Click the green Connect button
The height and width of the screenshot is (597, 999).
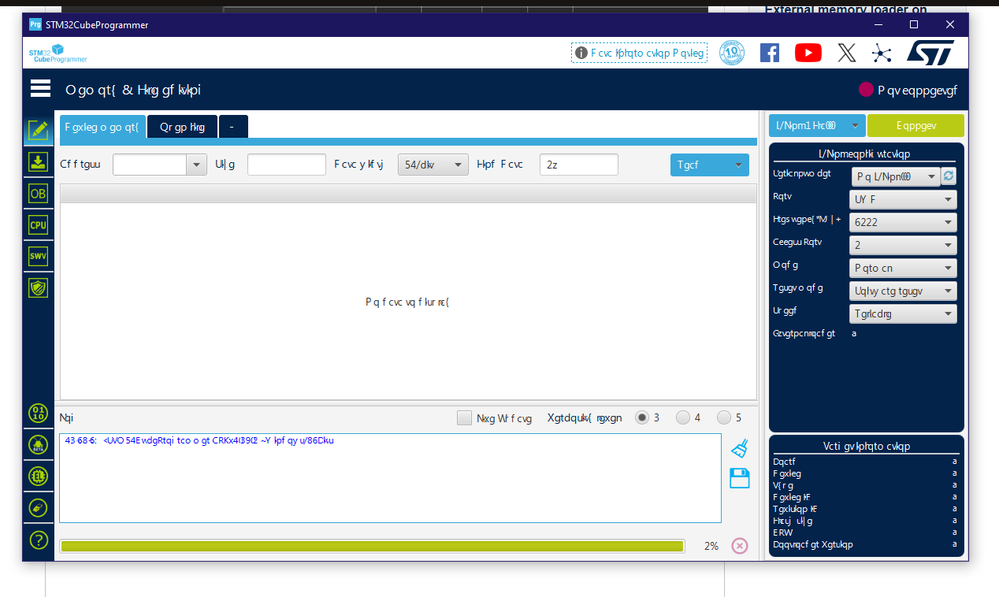click(915, 125)
